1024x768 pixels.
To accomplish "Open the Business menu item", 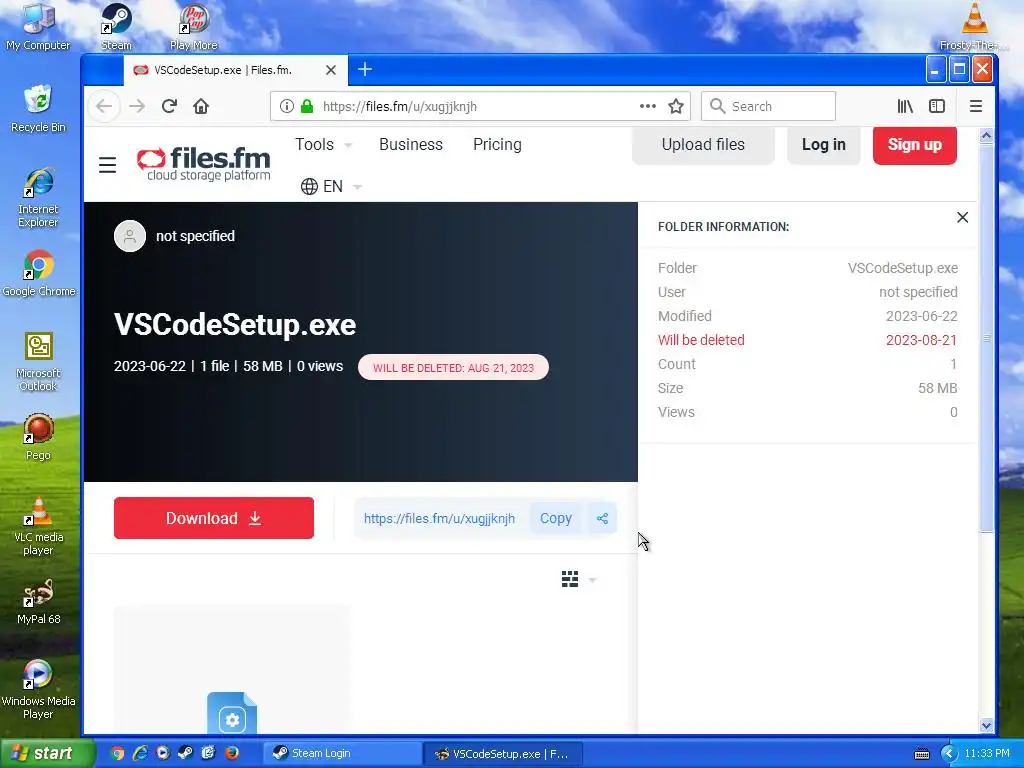I will [411, 144].
